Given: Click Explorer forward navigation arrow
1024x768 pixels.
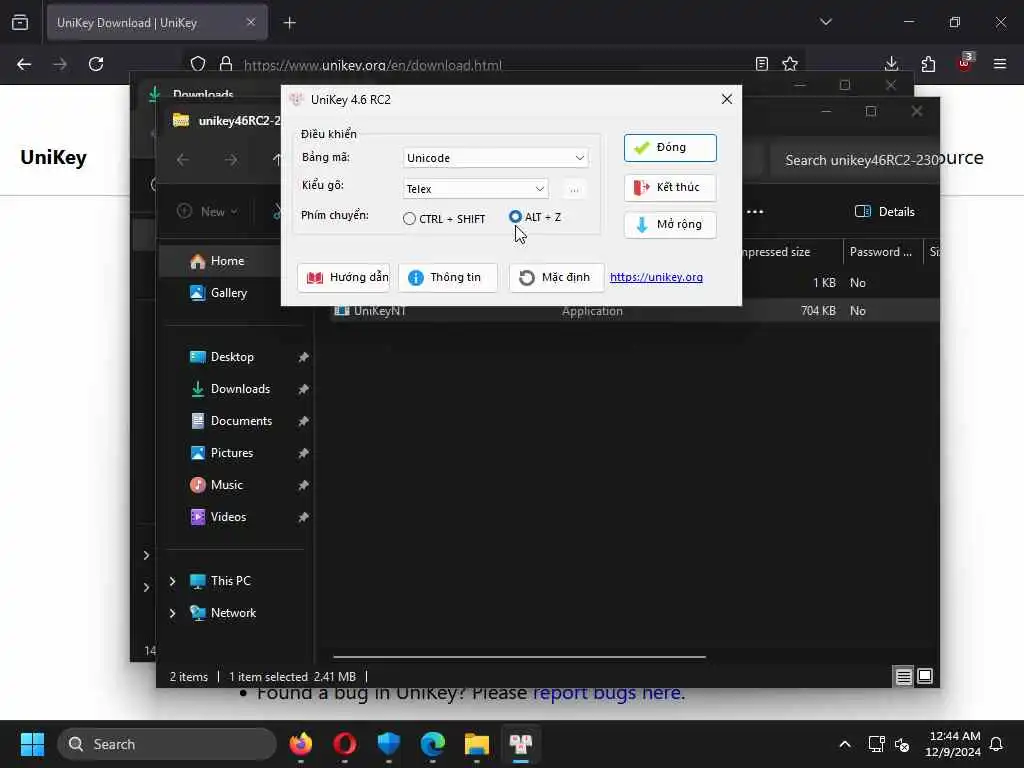Looking at the screenshot, I should pos(231,160).
